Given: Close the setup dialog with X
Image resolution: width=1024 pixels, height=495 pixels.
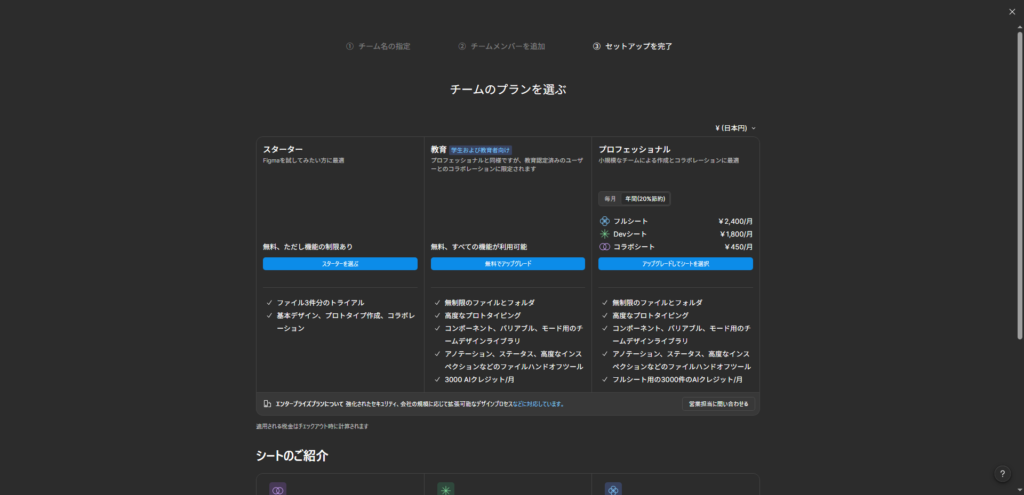Looking at the screenshot, I should (x=1012, y=11).
